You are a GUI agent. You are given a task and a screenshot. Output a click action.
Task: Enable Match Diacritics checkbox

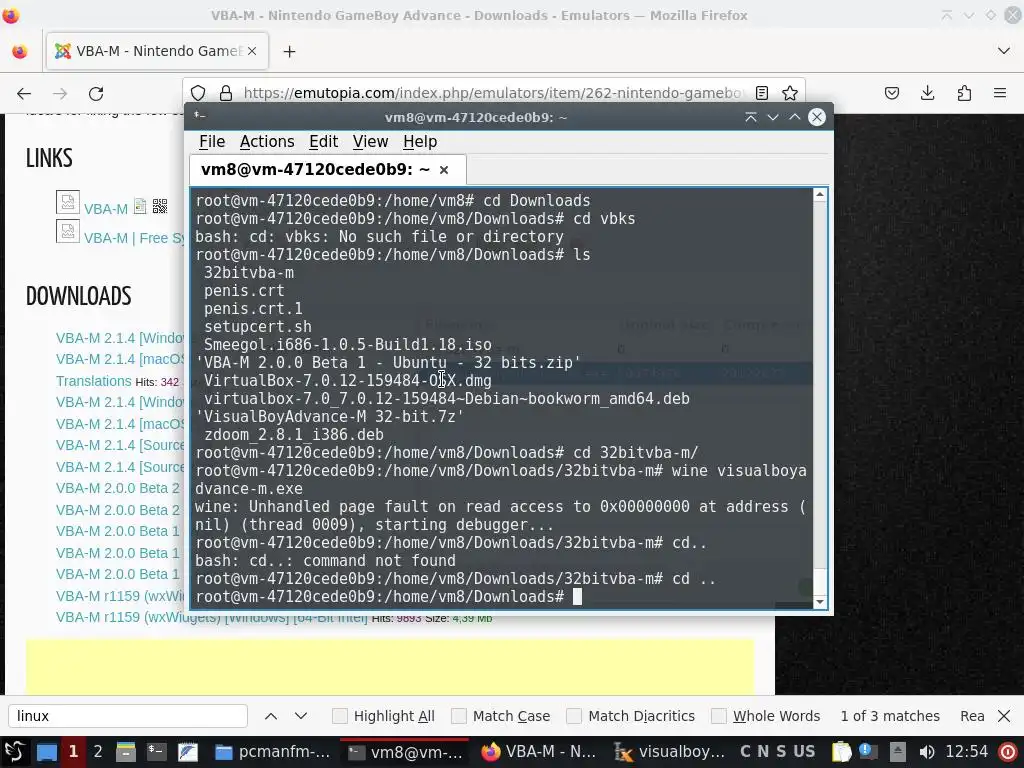[574, 716]
